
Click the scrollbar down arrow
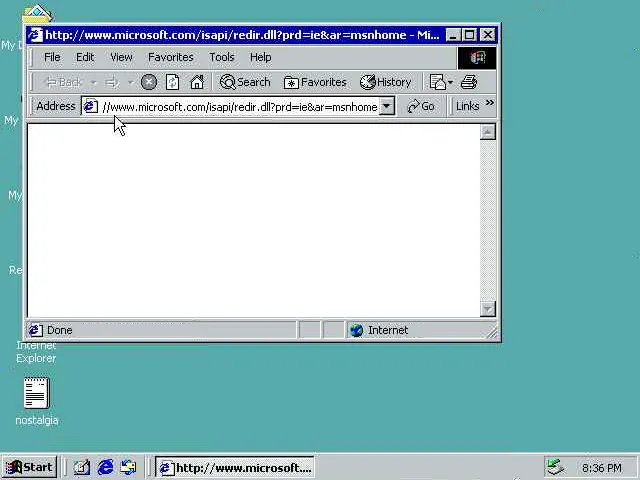coord(488,309)
